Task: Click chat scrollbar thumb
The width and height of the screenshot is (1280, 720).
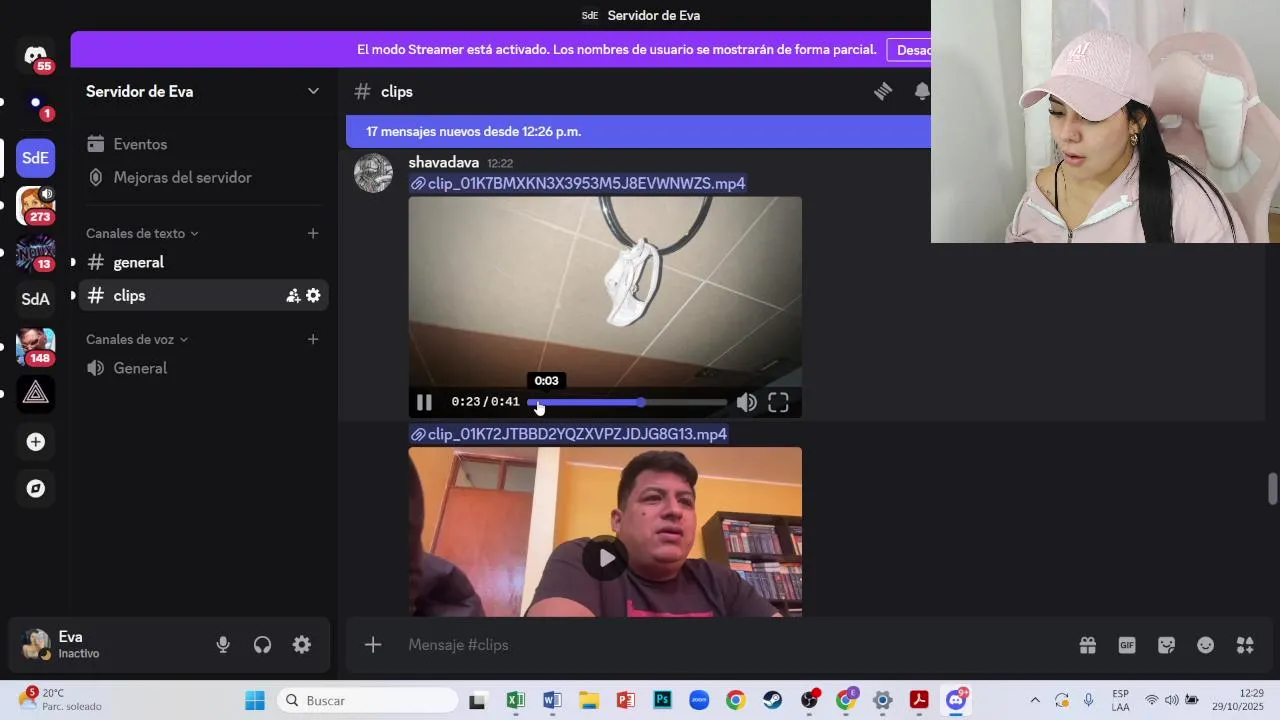Action: pos(1272,489)
